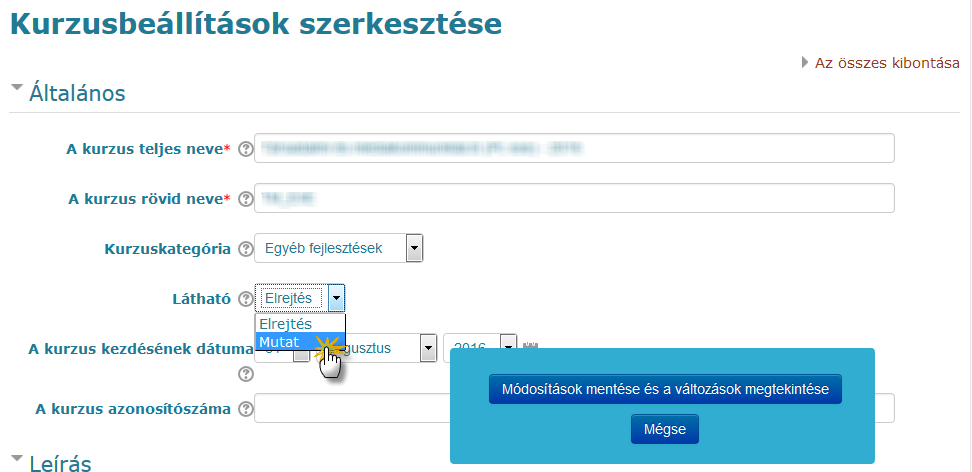The width and height of the screenshot is (972, 472).
Task: Choose Elrejtés from the open list
Action: [300, 324]
